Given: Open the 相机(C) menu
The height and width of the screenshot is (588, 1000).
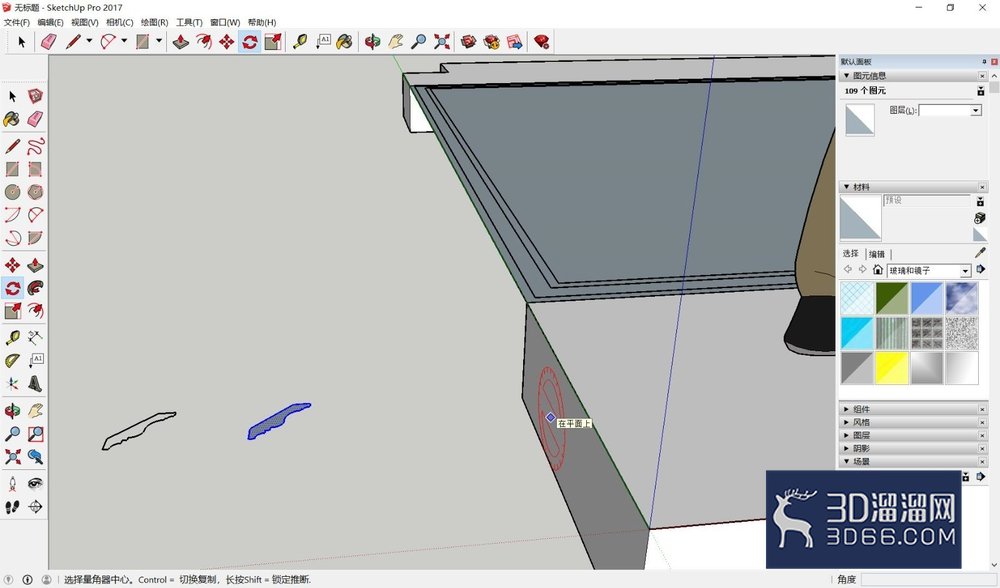Looking at the screenshot, I should tap(120, 22).
